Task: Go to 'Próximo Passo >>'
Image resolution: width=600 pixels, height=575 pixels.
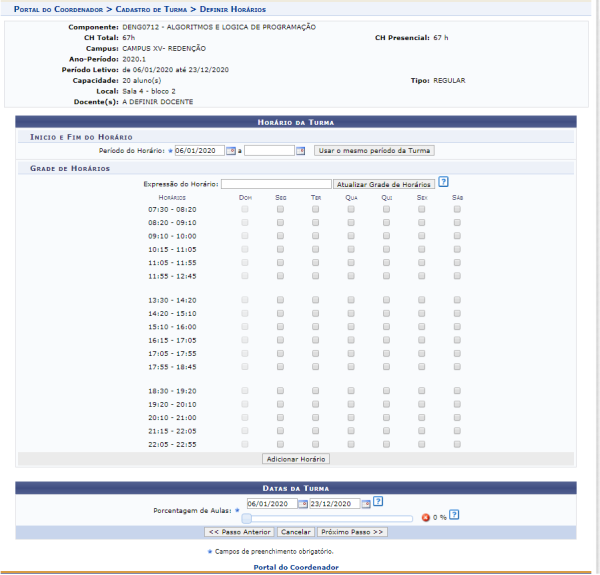Action: coord(352,532)
